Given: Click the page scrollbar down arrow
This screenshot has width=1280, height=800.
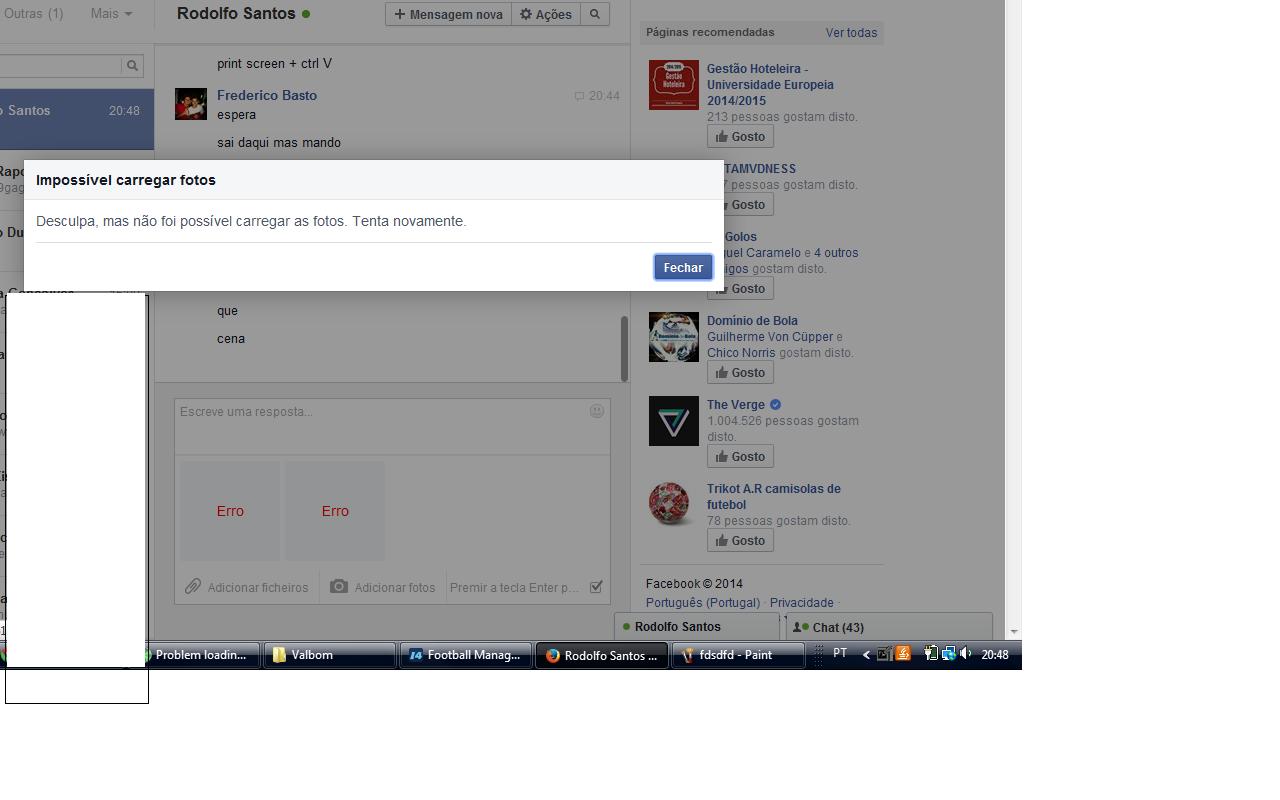Looking at the screenshot, I should click(x=1014, y=632).
